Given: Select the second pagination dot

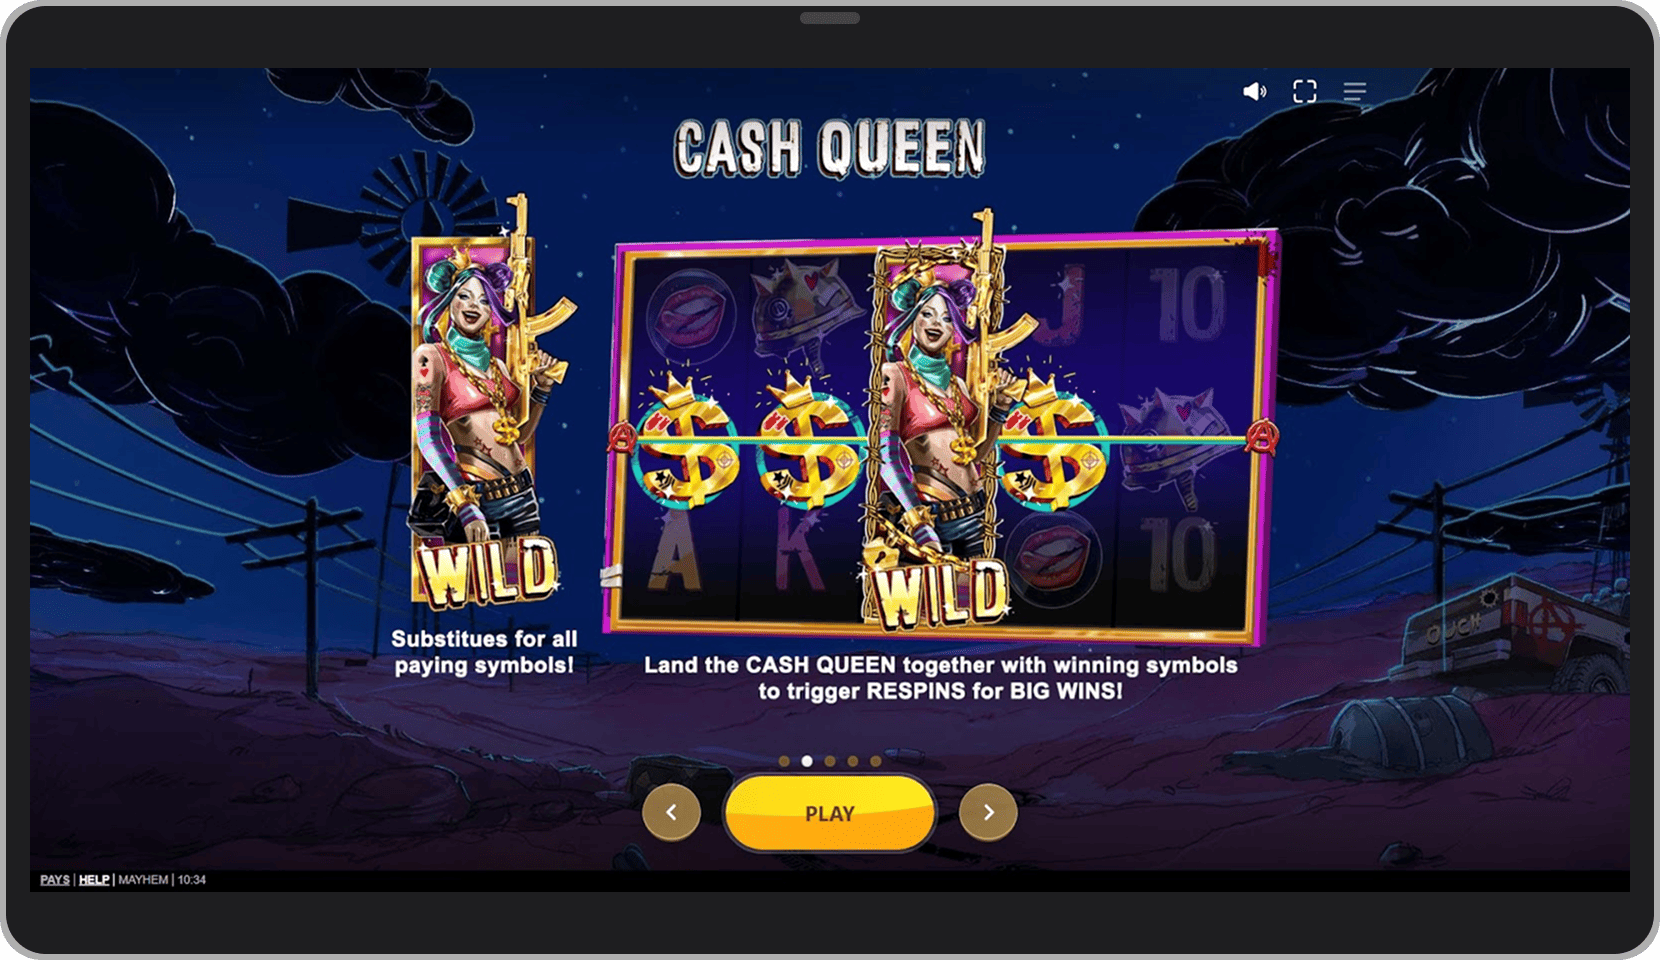Looking at the screenshot, I should pos(807,761).
